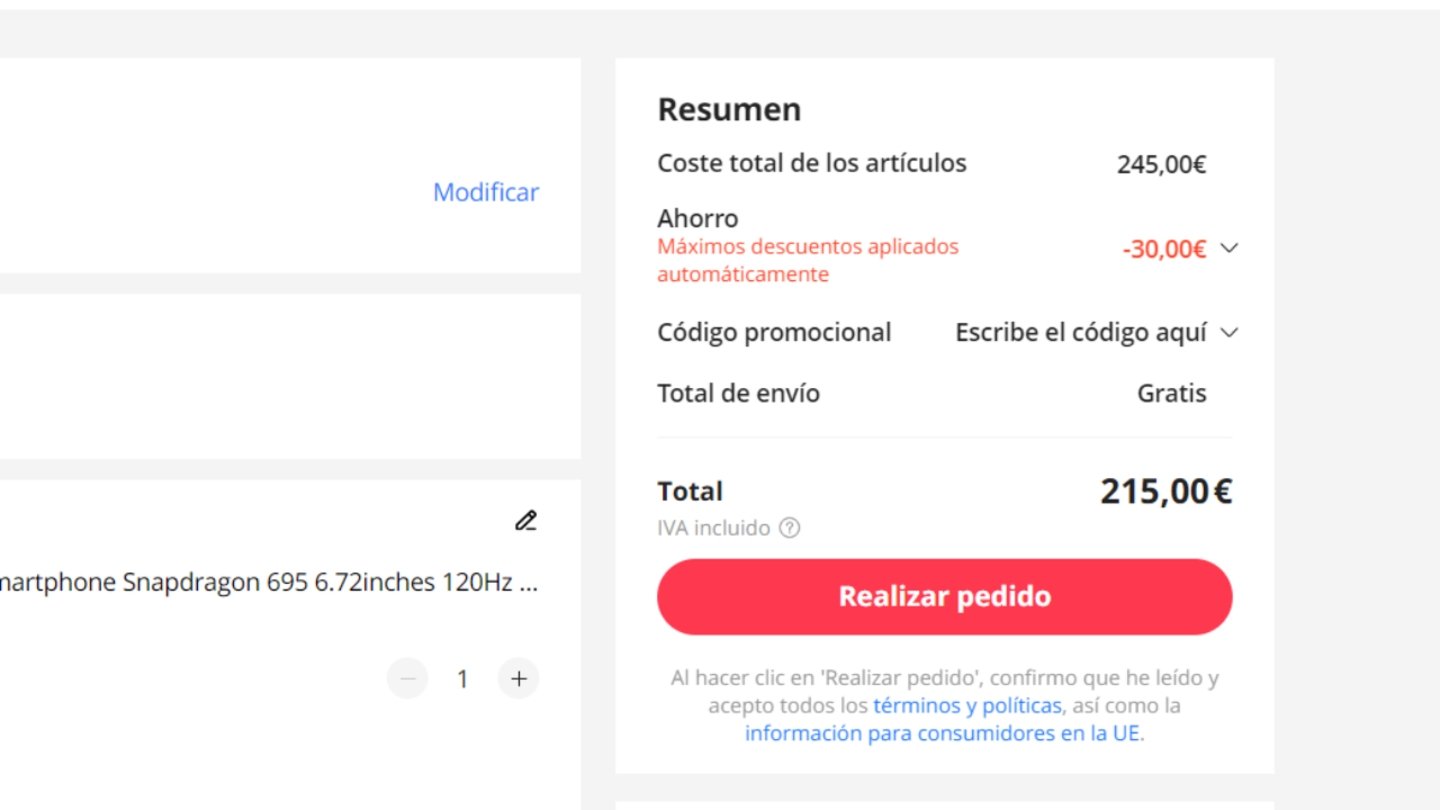1440x810 pixels.
Task: Click the pencil edit icon
Action: tap(526, 520)
